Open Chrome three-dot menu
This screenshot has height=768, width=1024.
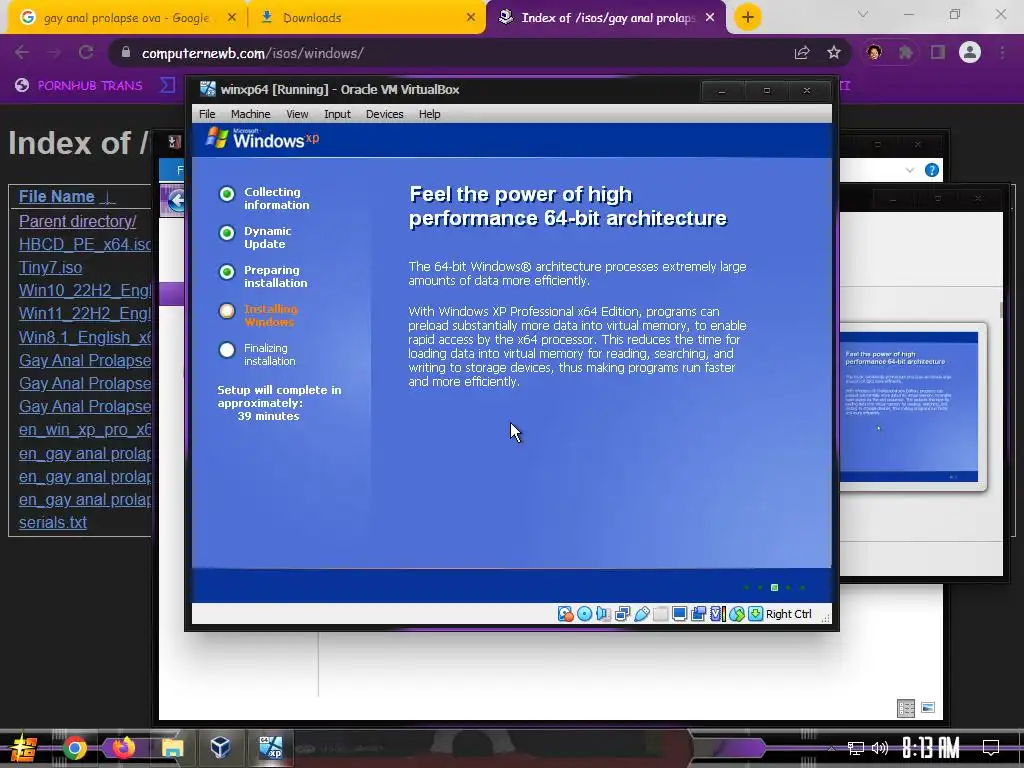1002,52
